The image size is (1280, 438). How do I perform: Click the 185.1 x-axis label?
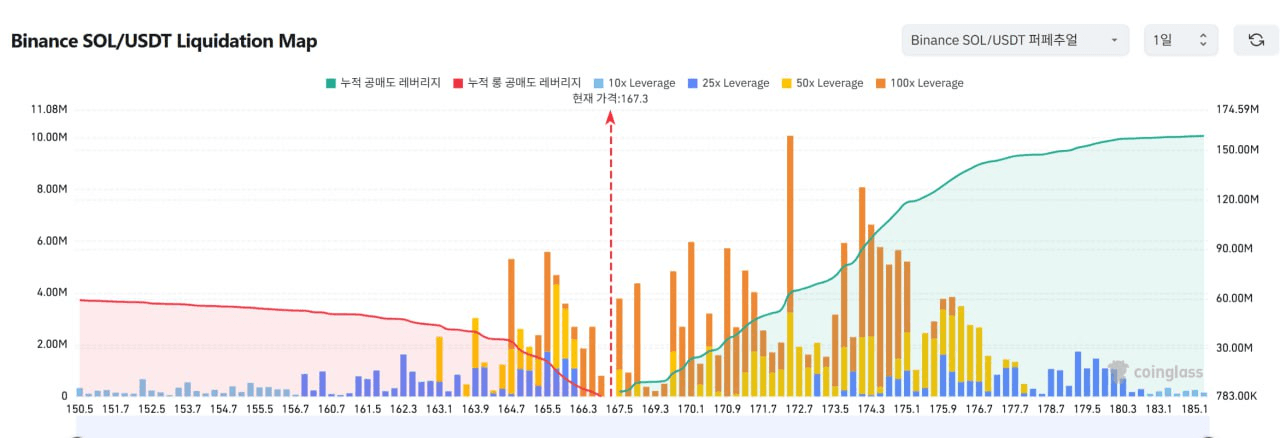point(1195,409)
